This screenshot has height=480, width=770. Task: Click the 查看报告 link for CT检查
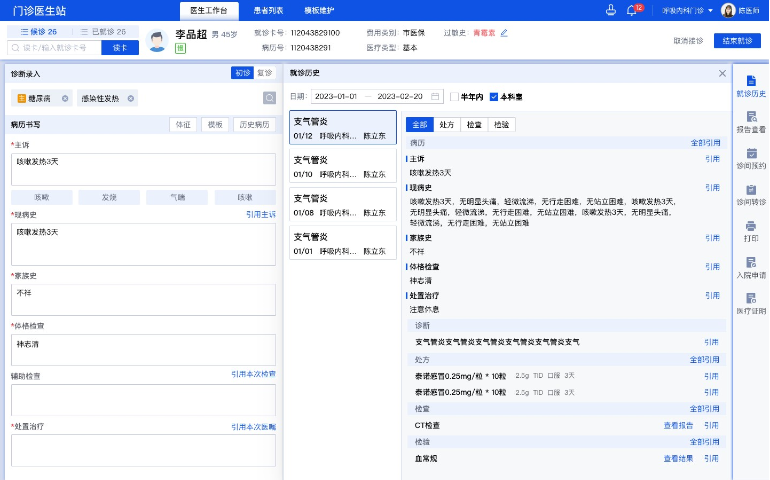677,425
